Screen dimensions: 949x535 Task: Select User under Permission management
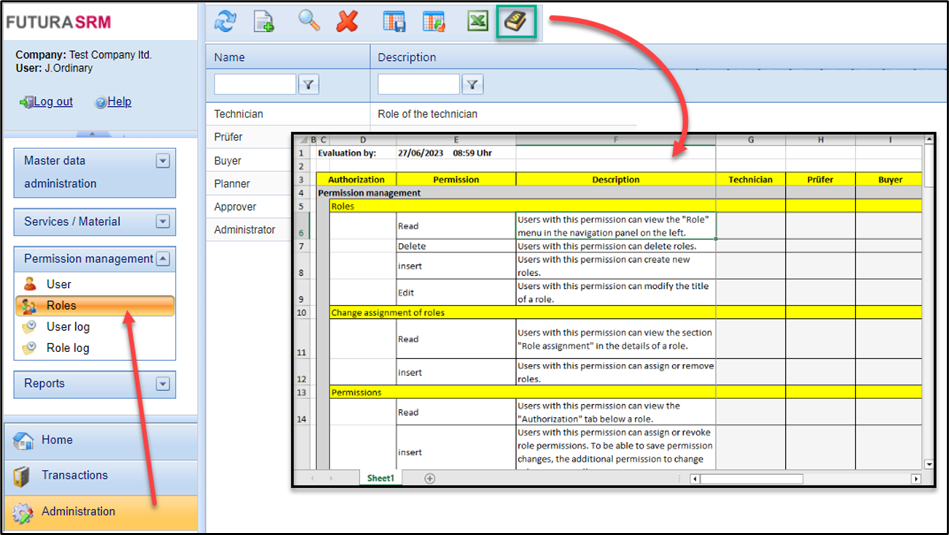click(x=59, y=284)
